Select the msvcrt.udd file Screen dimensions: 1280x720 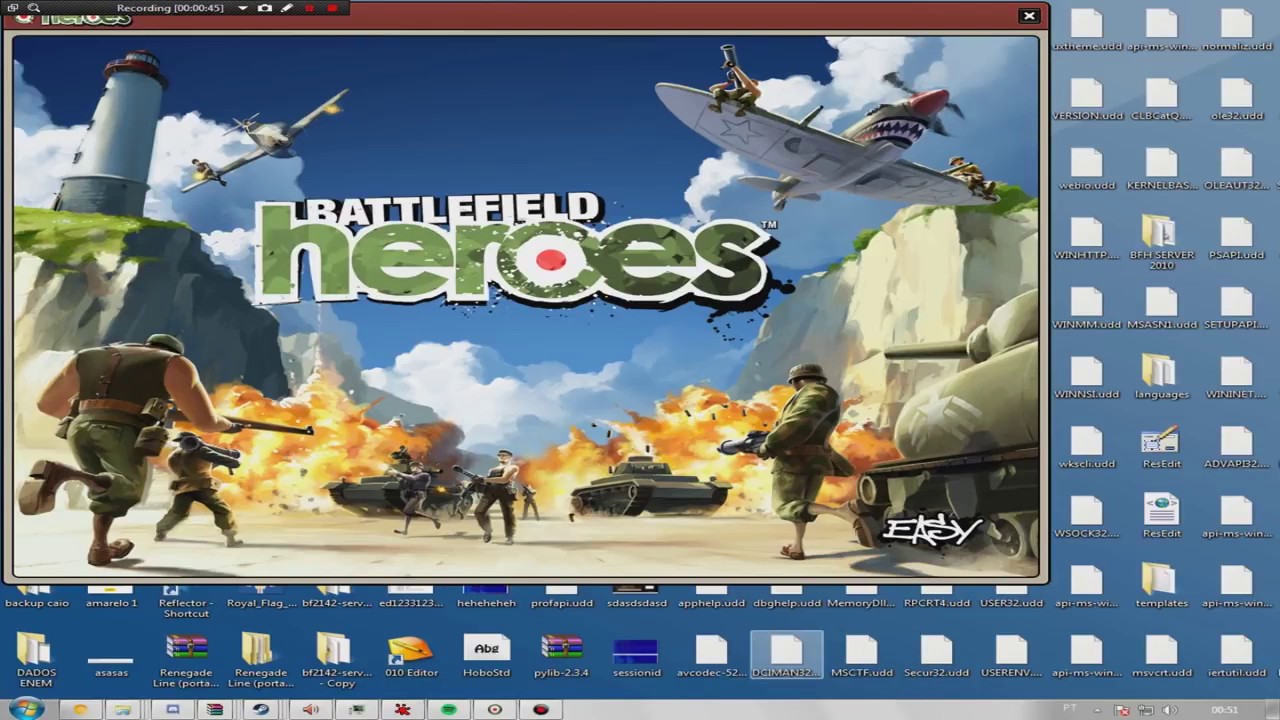[x=1161, y=657]
